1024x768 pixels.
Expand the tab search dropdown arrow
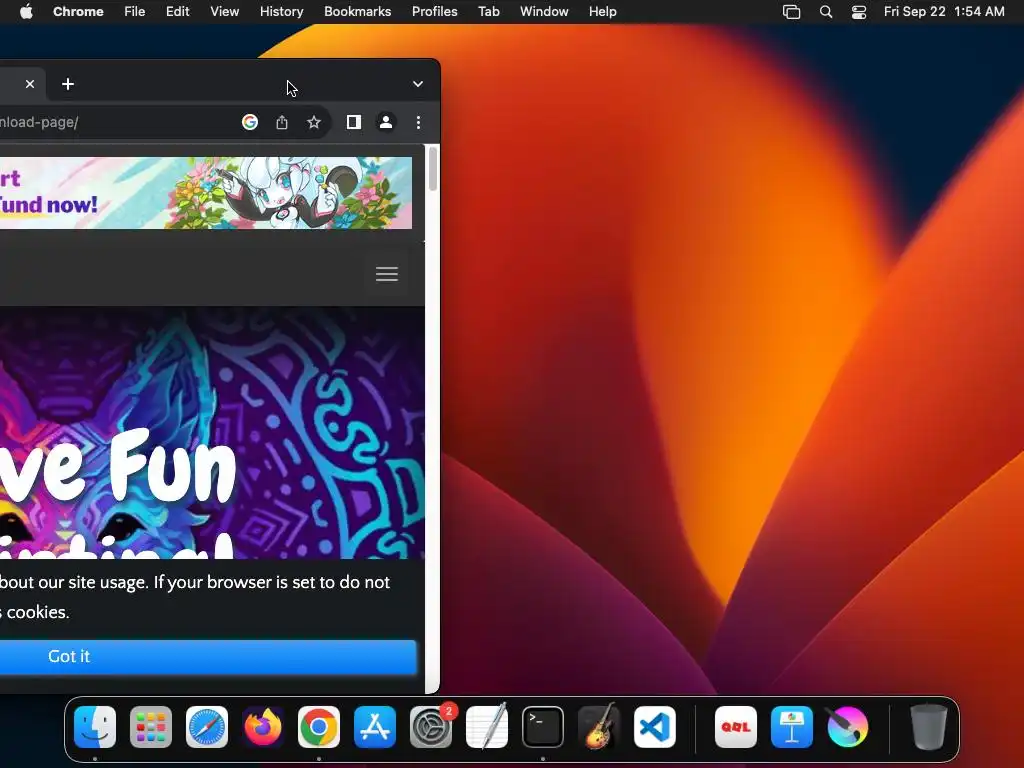click(418, 84)
